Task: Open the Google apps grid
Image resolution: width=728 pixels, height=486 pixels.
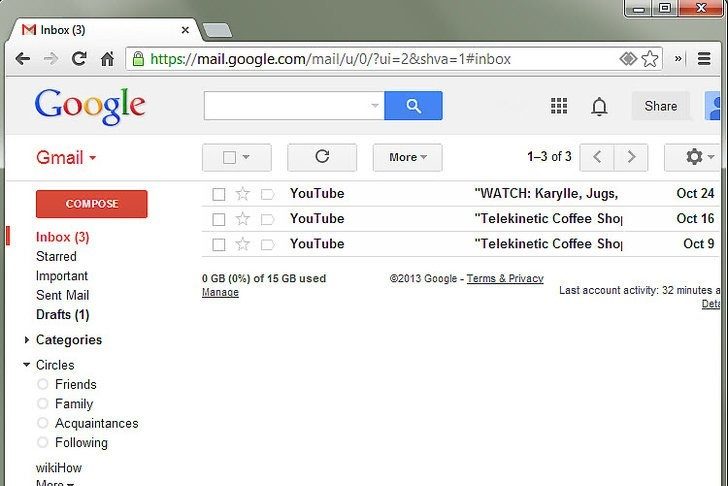Action: [x=559, y=106]
